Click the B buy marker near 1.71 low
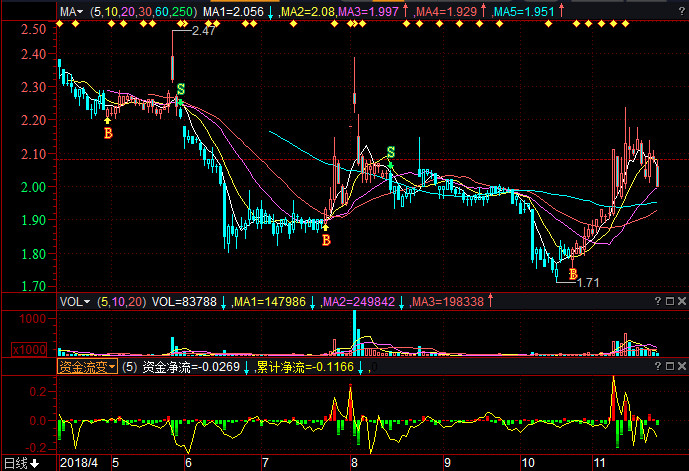Screen dimensions: 689x471 [573, 274]
